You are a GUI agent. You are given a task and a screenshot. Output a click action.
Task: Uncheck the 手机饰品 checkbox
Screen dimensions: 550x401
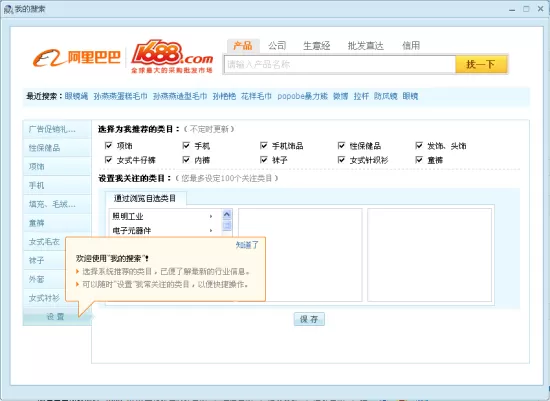(264, 145)
